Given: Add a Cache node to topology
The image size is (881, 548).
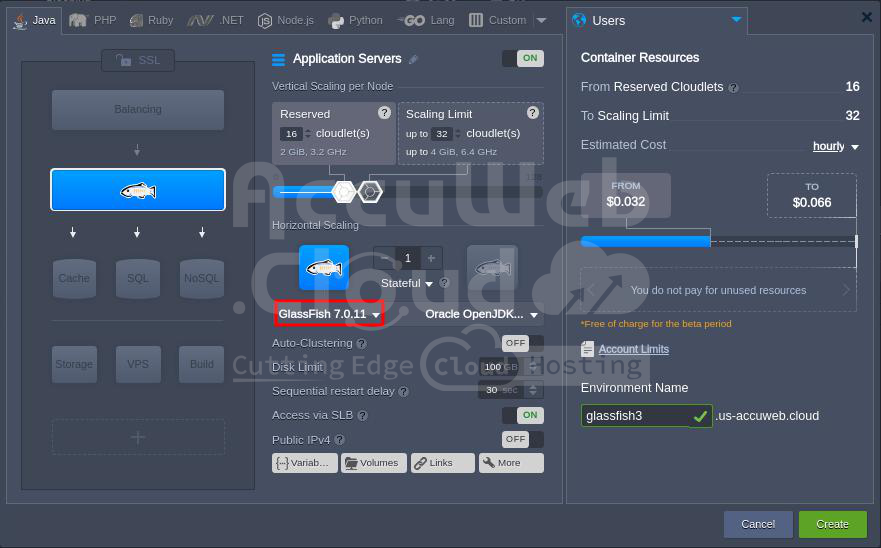Looking at the screenshot, I should [x=74, y=279].
